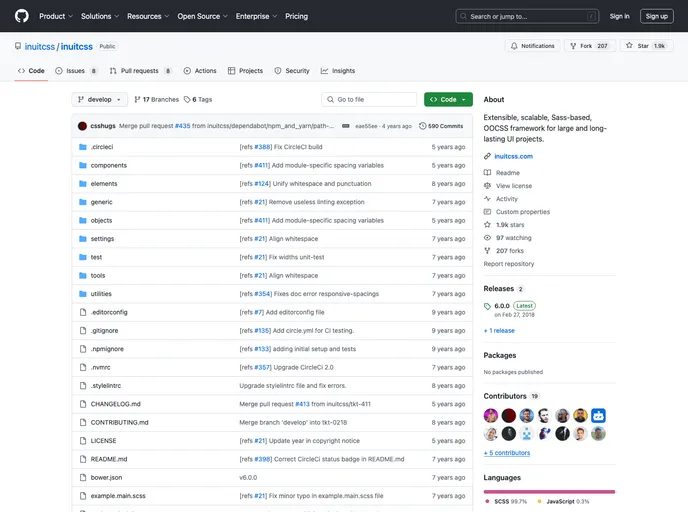This screenshot has width=688, height=512.
Task: Open the 6 Tags list
Action: [x=198, y=100]
